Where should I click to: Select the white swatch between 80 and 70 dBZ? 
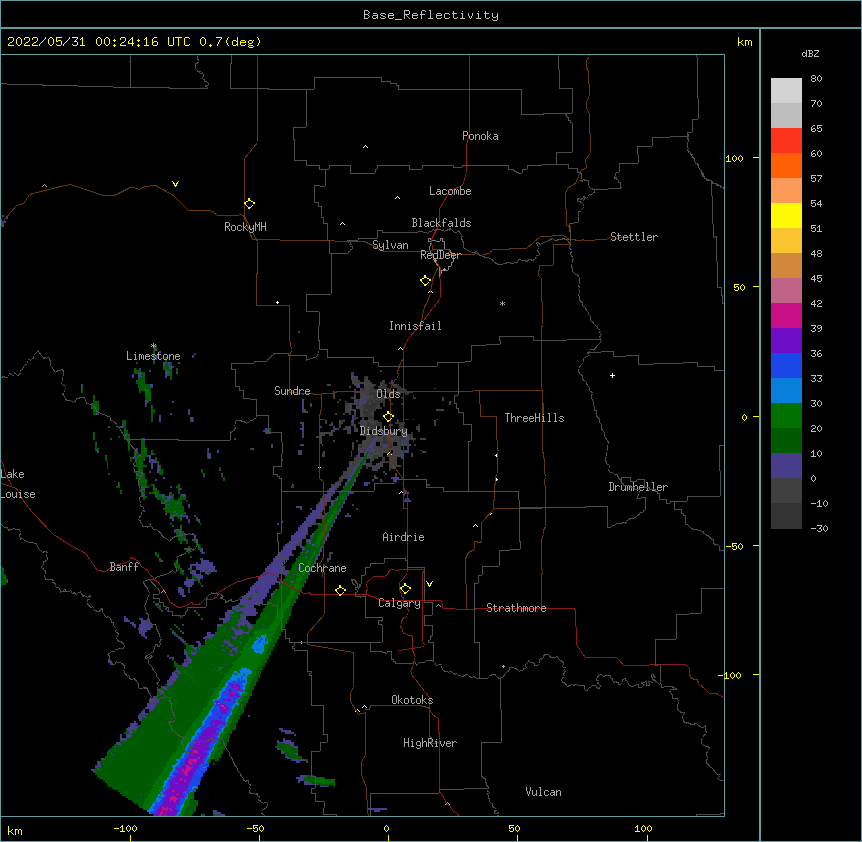point(786,91)
